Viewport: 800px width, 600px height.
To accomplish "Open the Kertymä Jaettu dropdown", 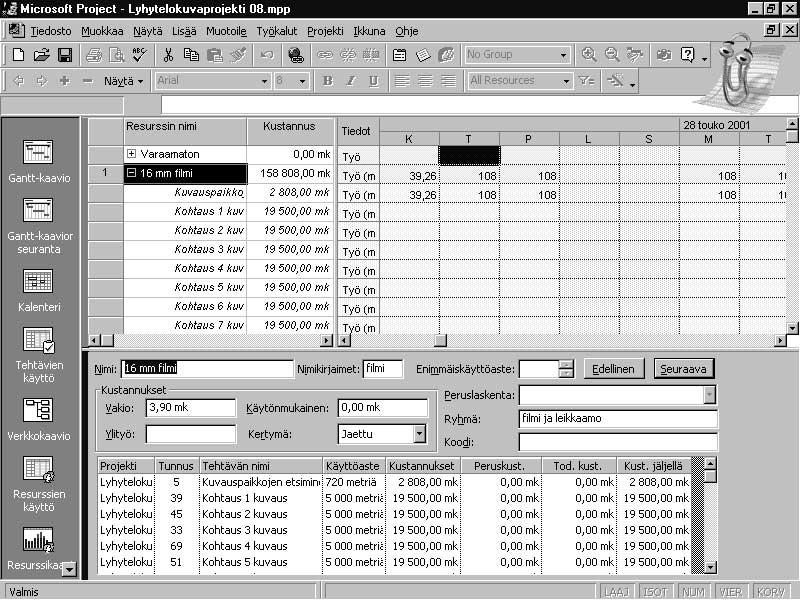I will click(419, 434).
